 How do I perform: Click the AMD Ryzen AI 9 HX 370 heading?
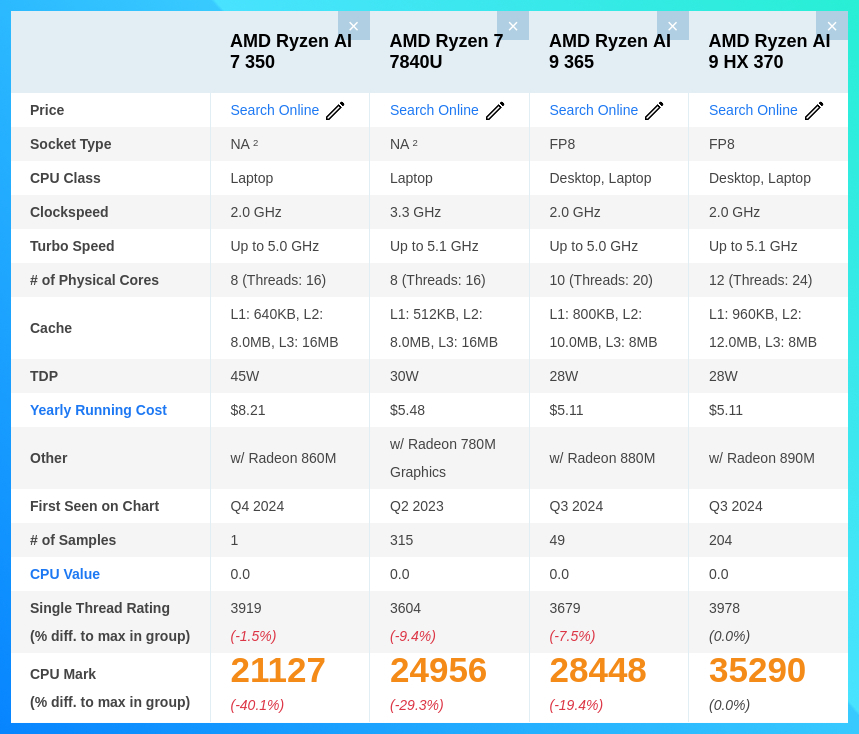pos(769,51)
